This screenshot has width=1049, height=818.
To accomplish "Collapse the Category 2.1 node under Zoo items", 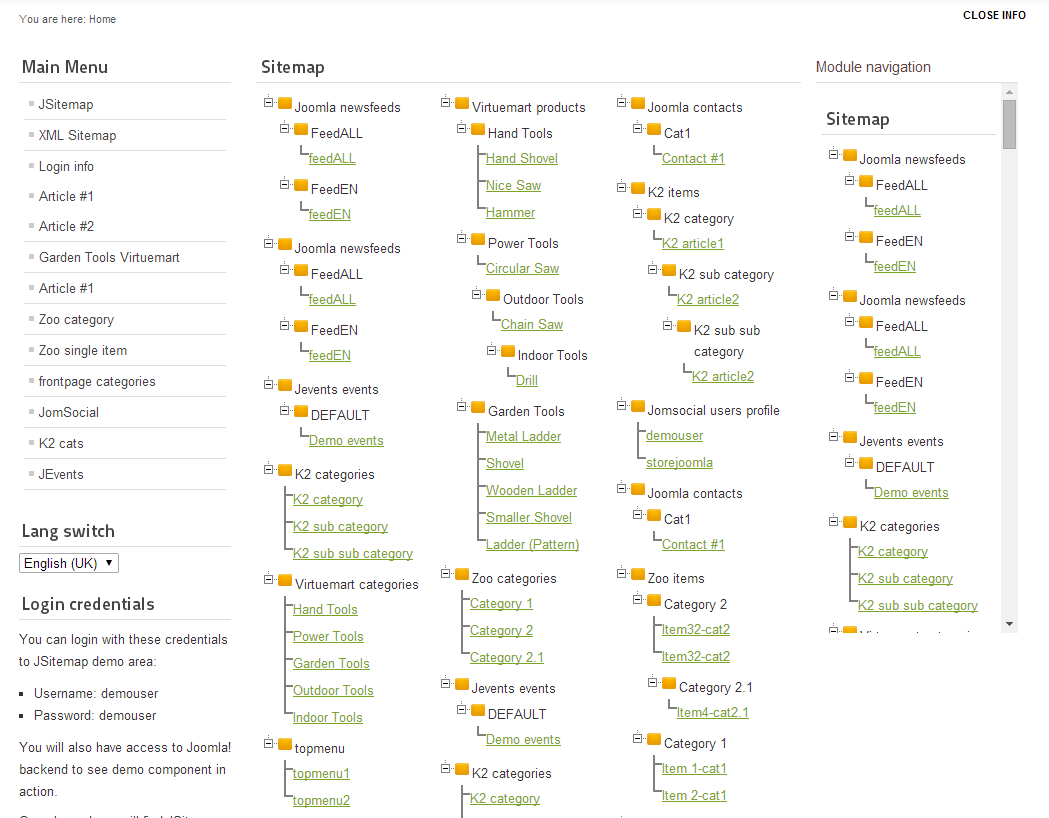I will (x=654, y=683).
